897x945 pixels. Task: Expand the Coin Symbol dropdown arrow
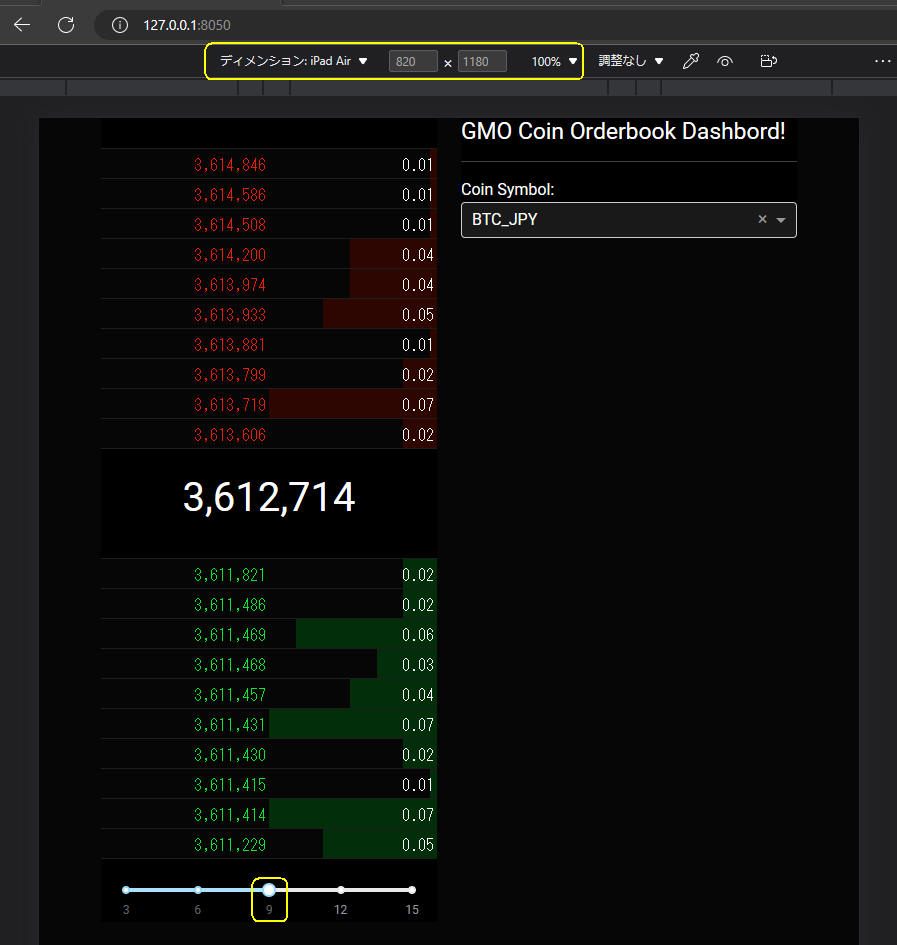coord(781,220)
